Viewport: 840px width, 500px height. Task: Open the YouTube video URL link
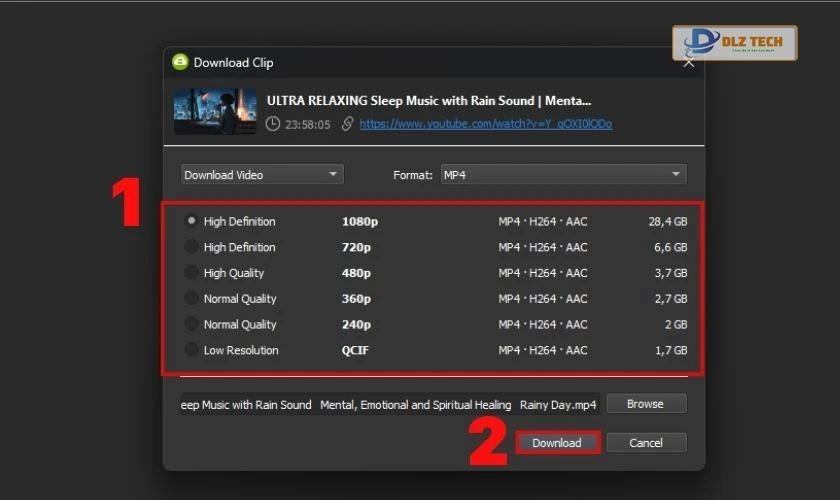coord(485,124)
